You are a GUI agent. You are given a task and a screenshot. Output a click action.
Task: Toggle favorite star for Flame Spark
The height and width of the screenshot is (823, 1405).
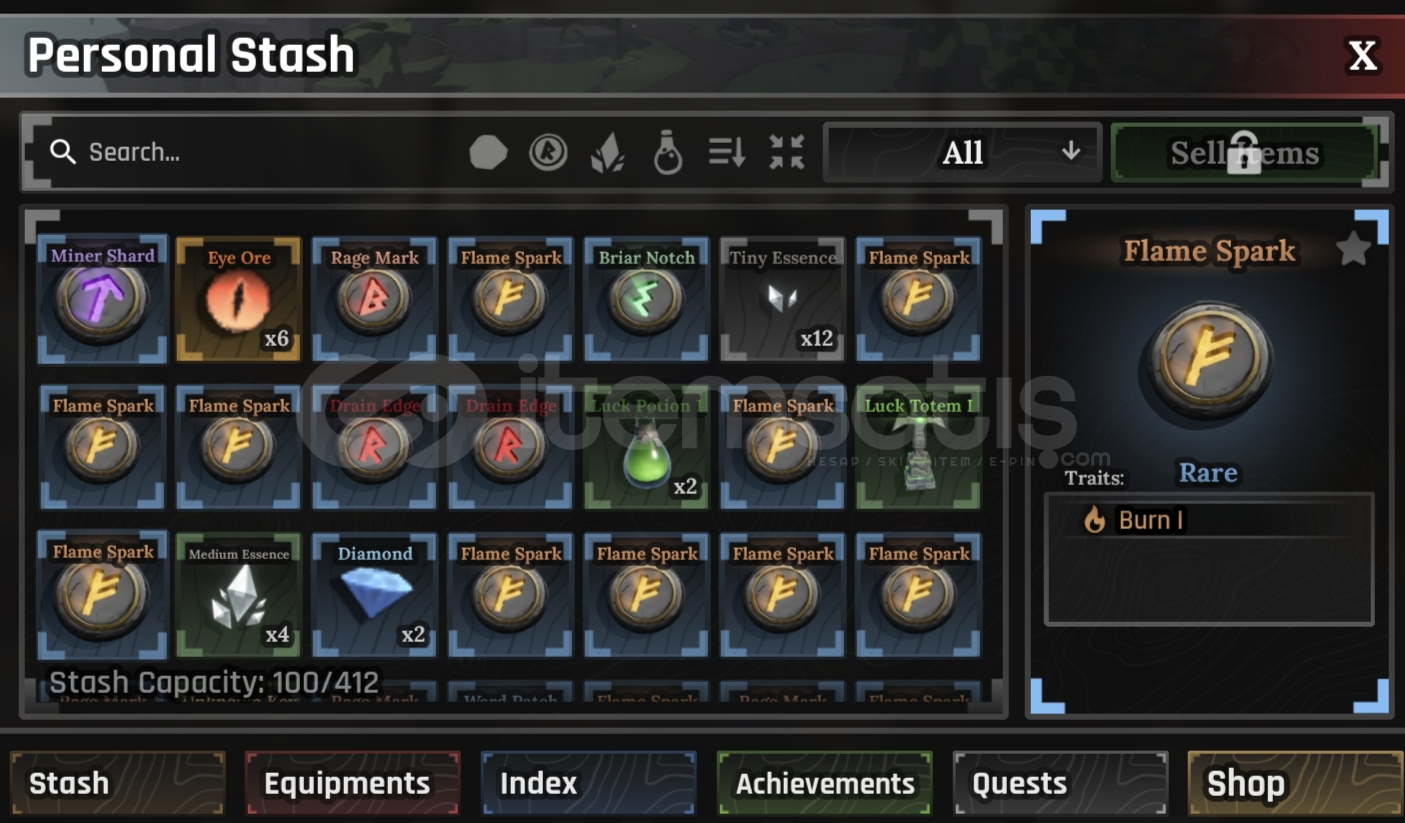1353,249
